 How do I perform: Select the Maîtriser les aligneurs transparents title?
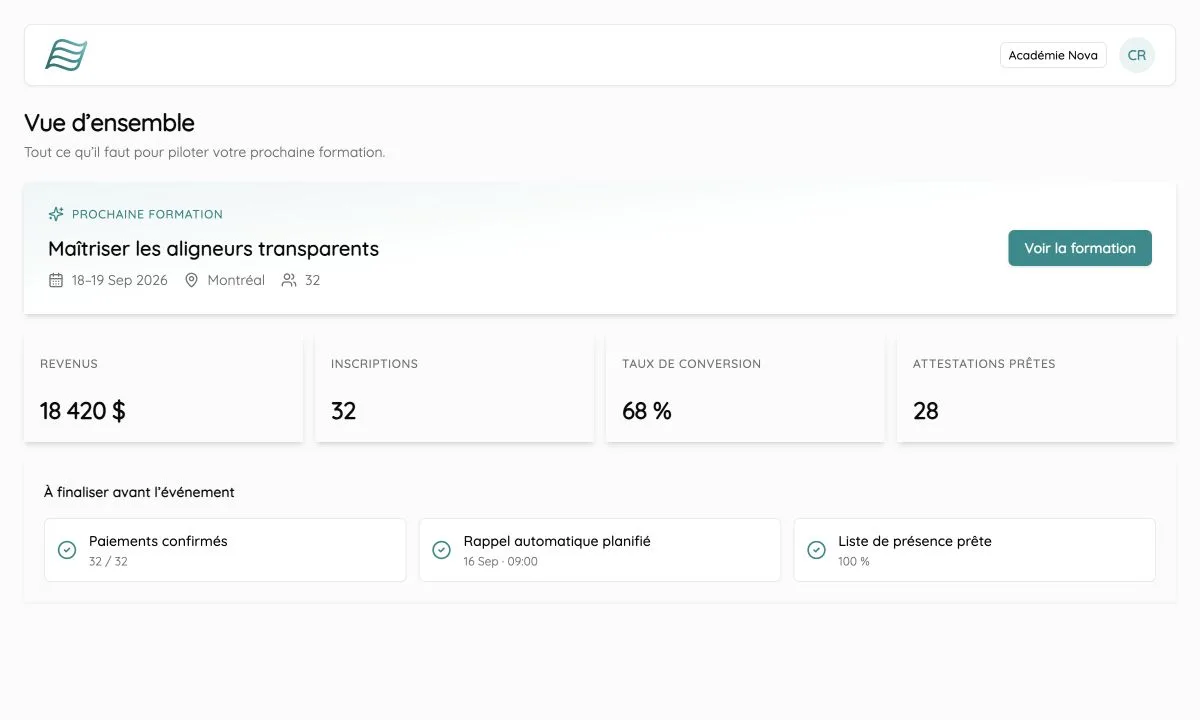(x=213, y=248)
